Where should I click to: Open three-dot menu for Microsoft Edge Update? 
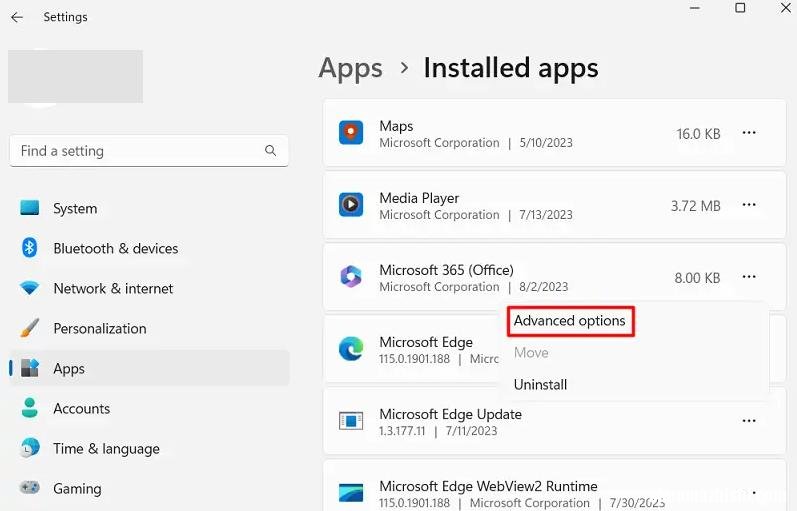point(749,421)
